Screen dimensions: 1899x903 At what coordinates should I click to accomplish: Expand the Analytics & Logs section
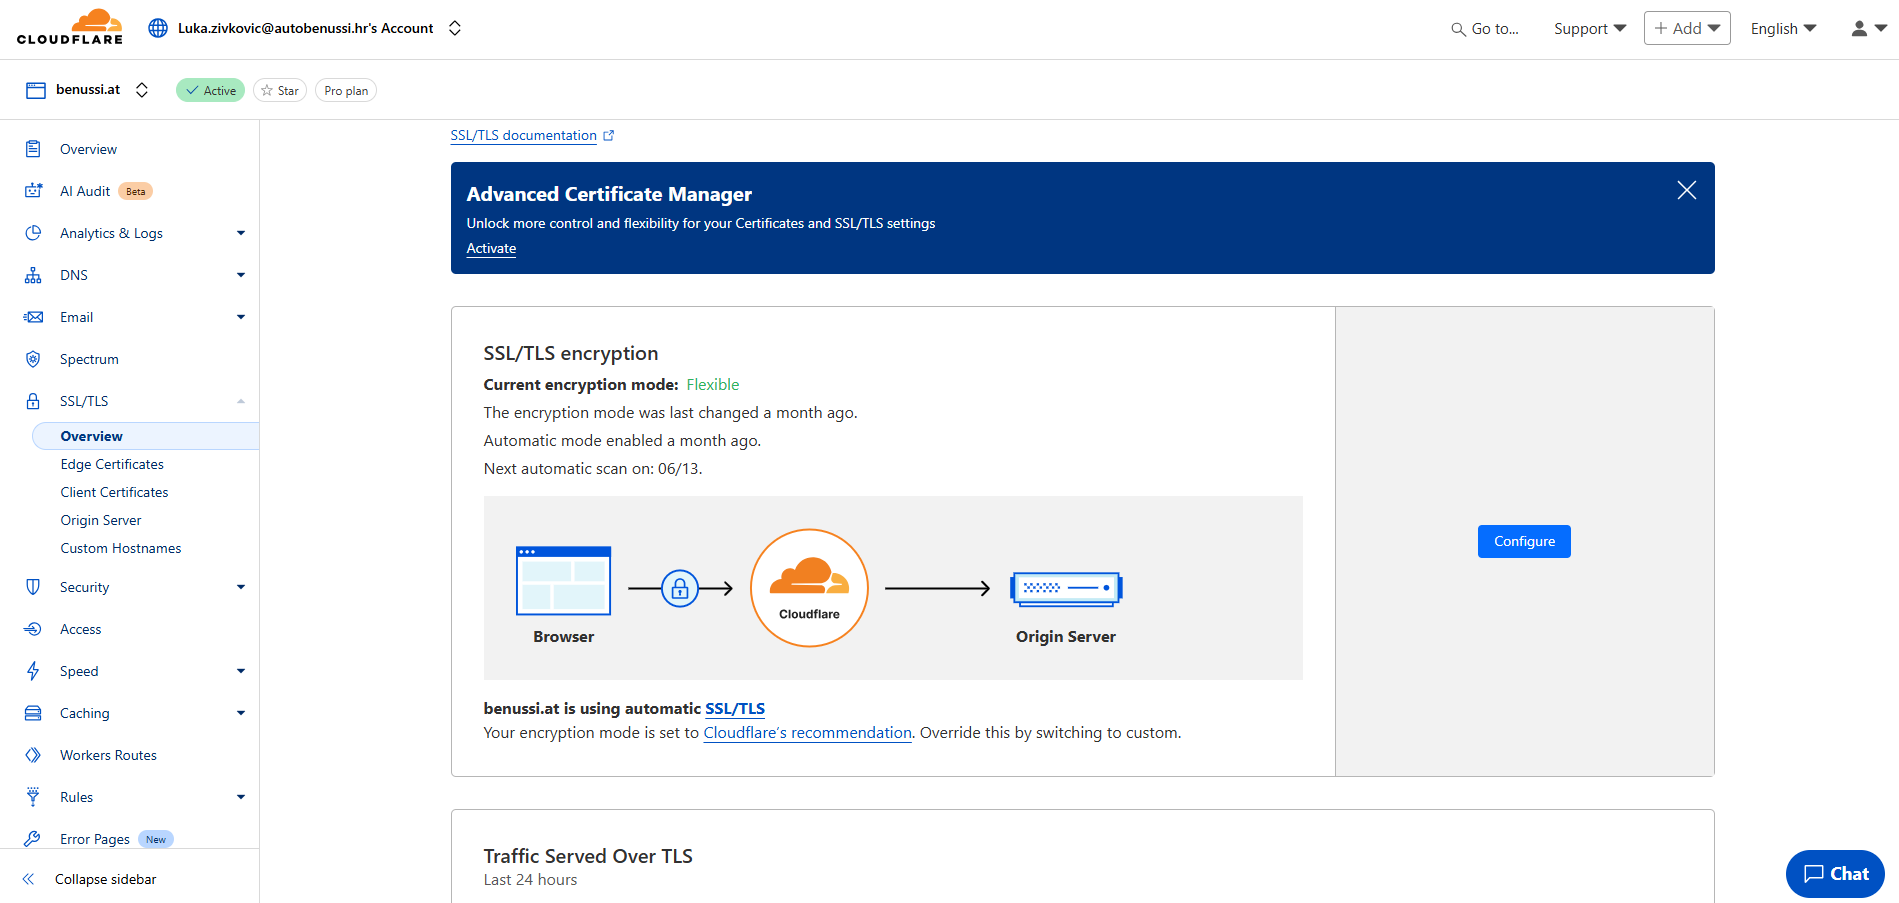(240, 233)
